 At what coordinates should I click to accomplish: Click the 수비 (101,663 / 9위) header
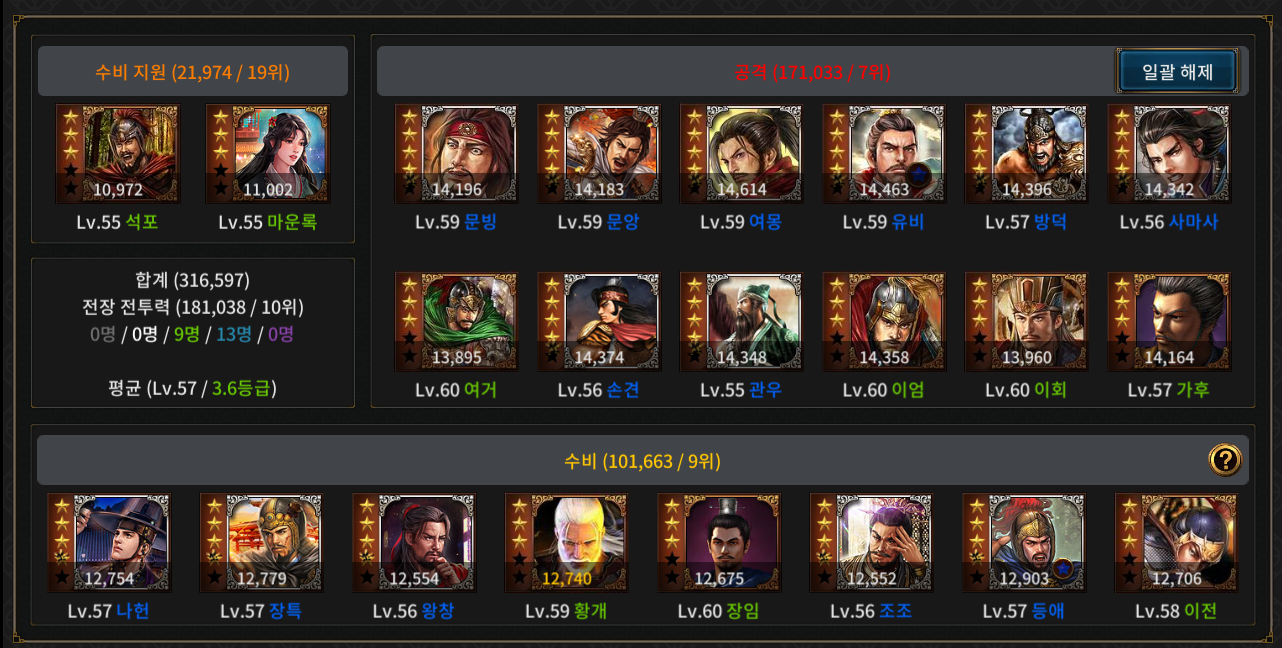643,461
